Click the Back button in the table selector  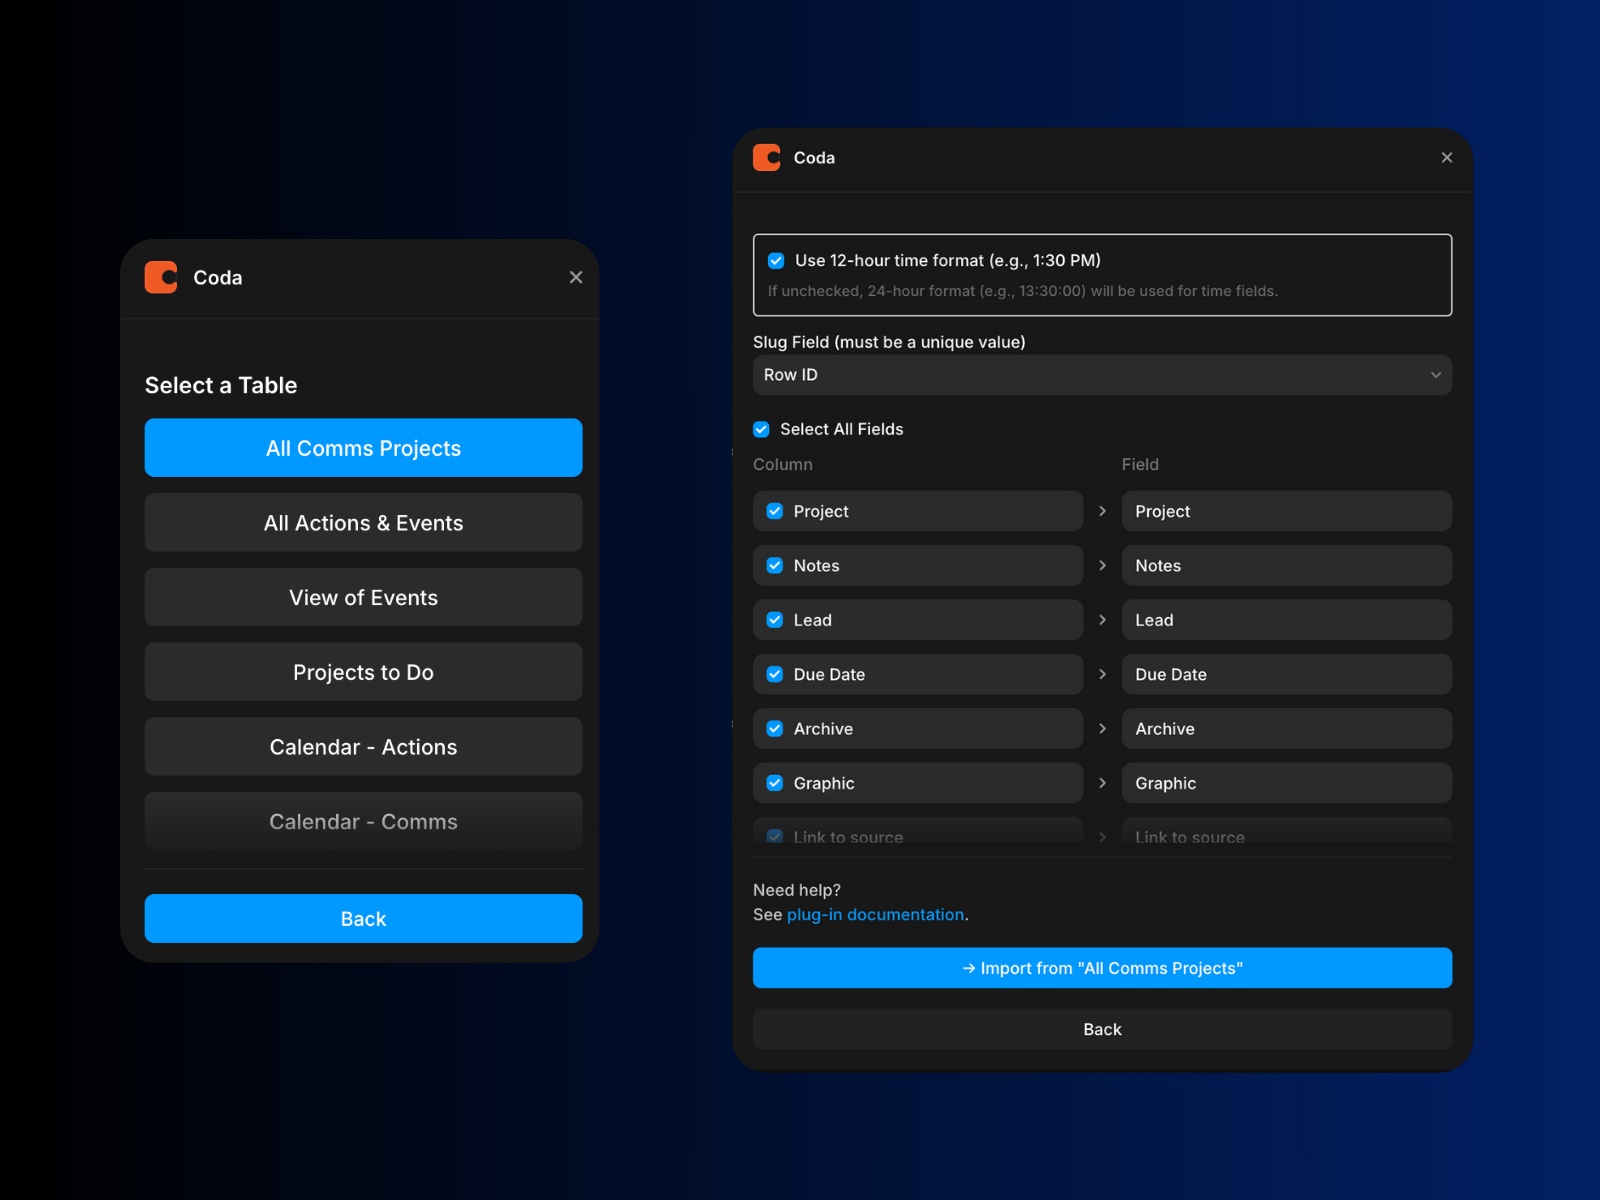point(363,918)
